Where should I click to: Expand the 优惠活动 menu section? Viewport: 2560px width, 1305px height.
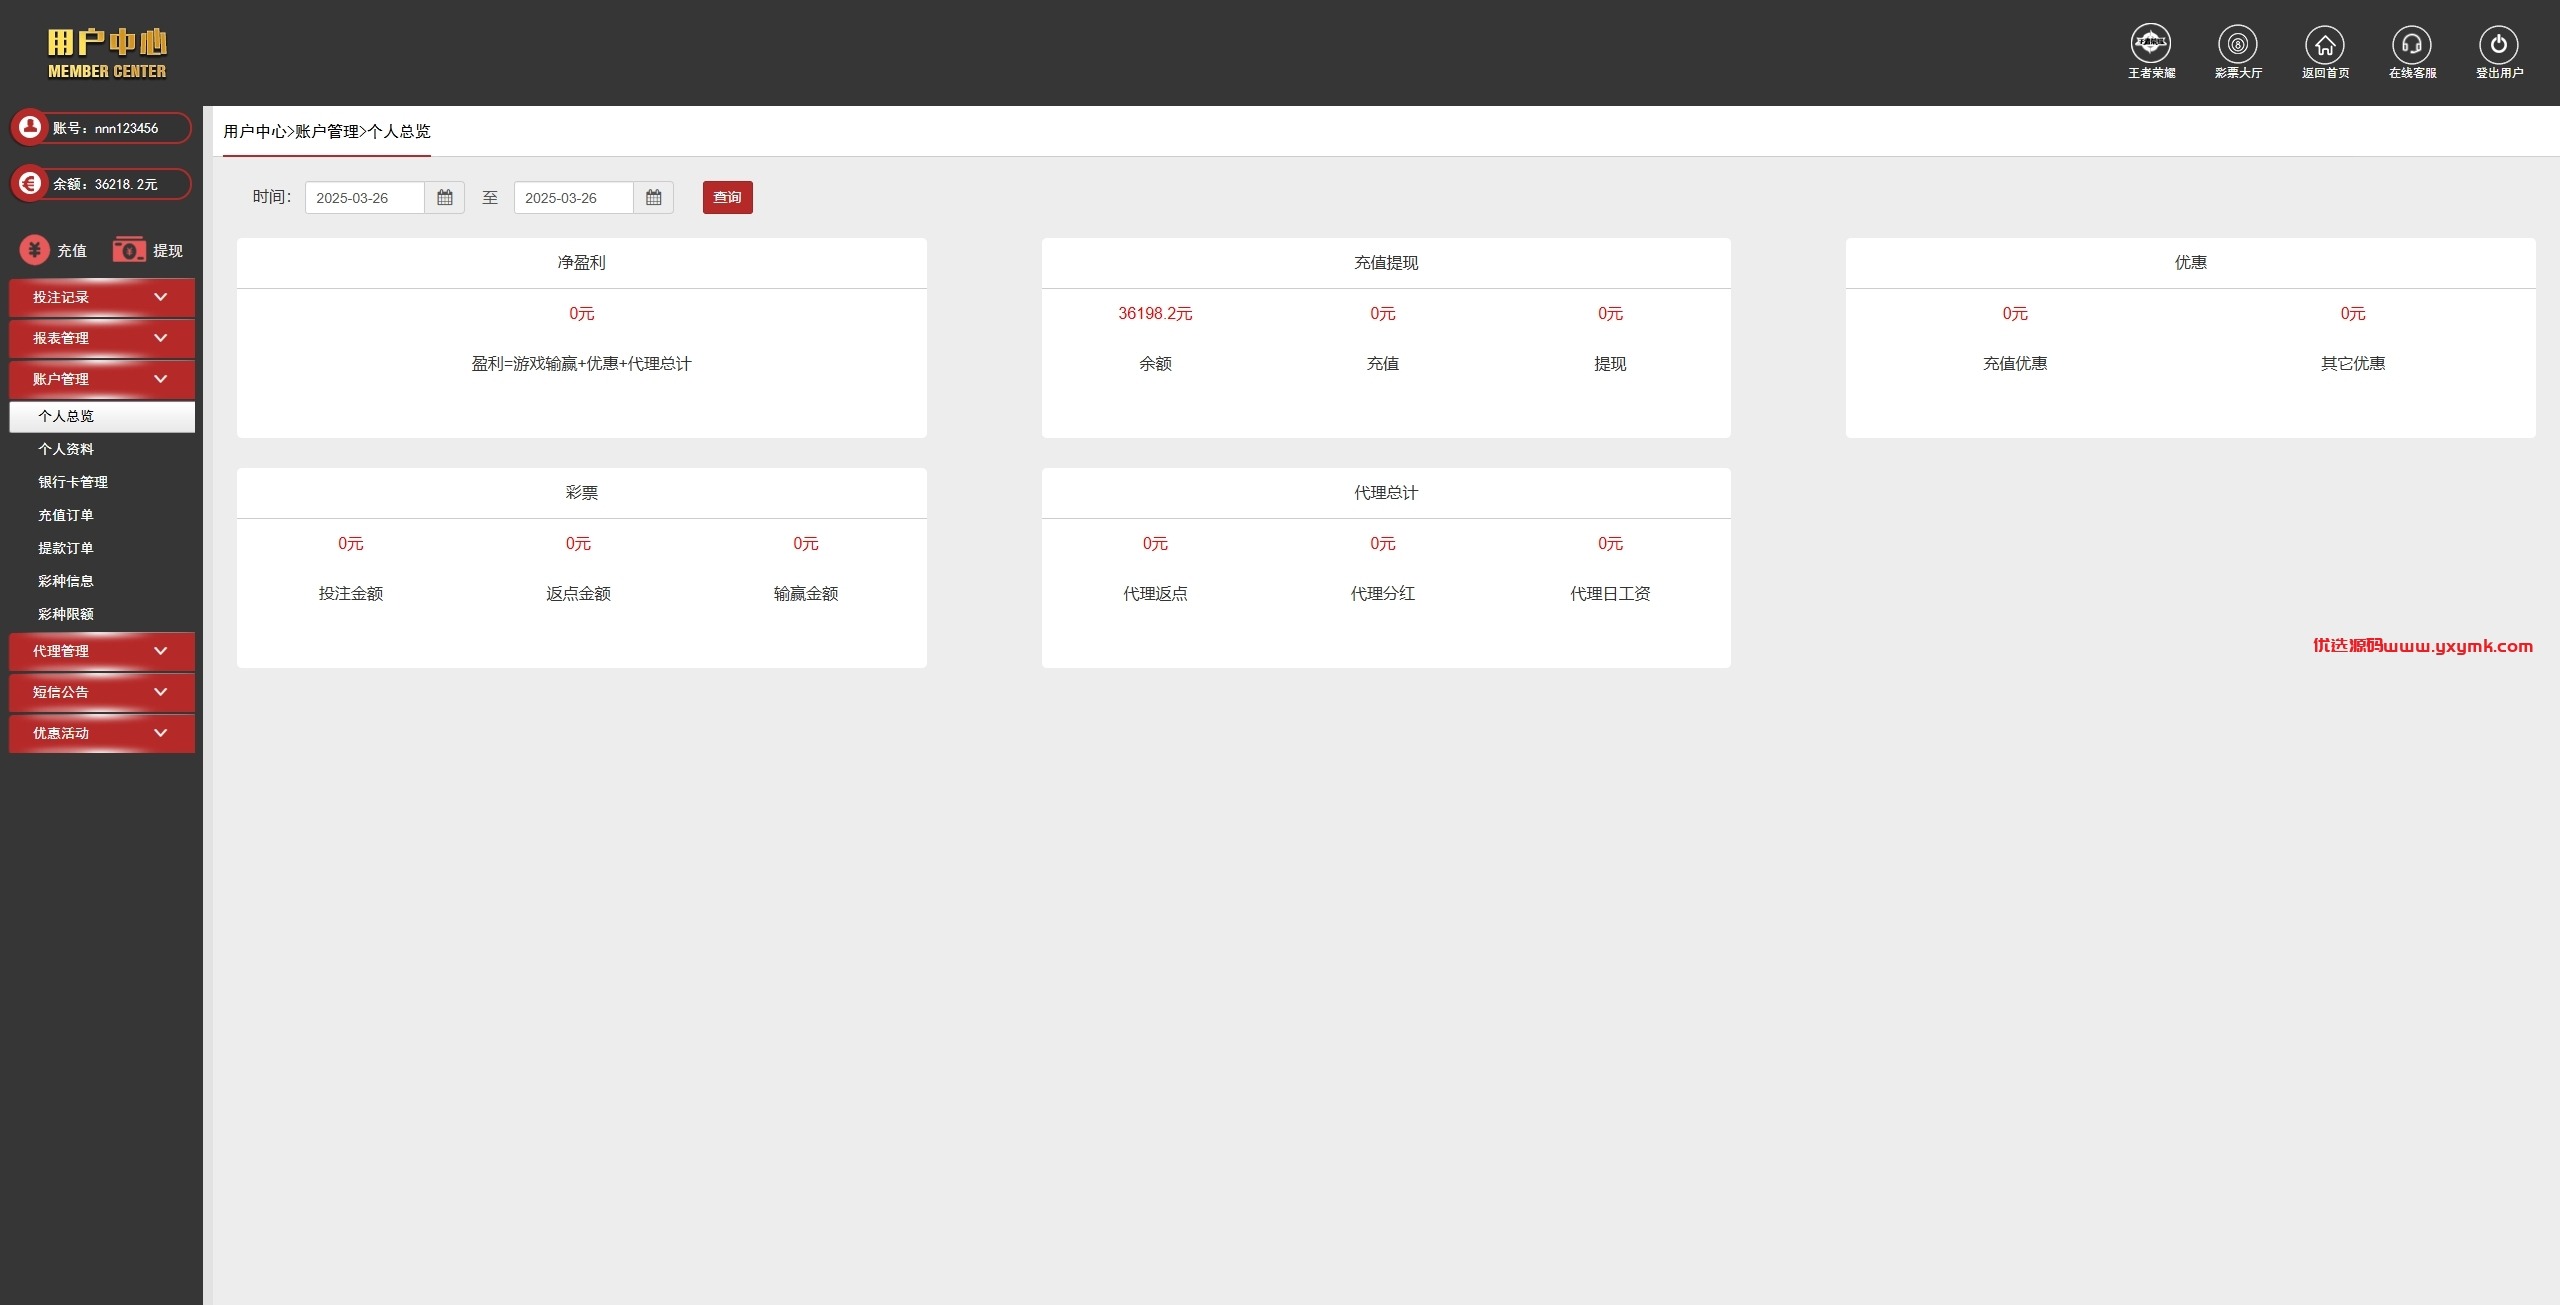pyautogui.click(x=102, y=733)
